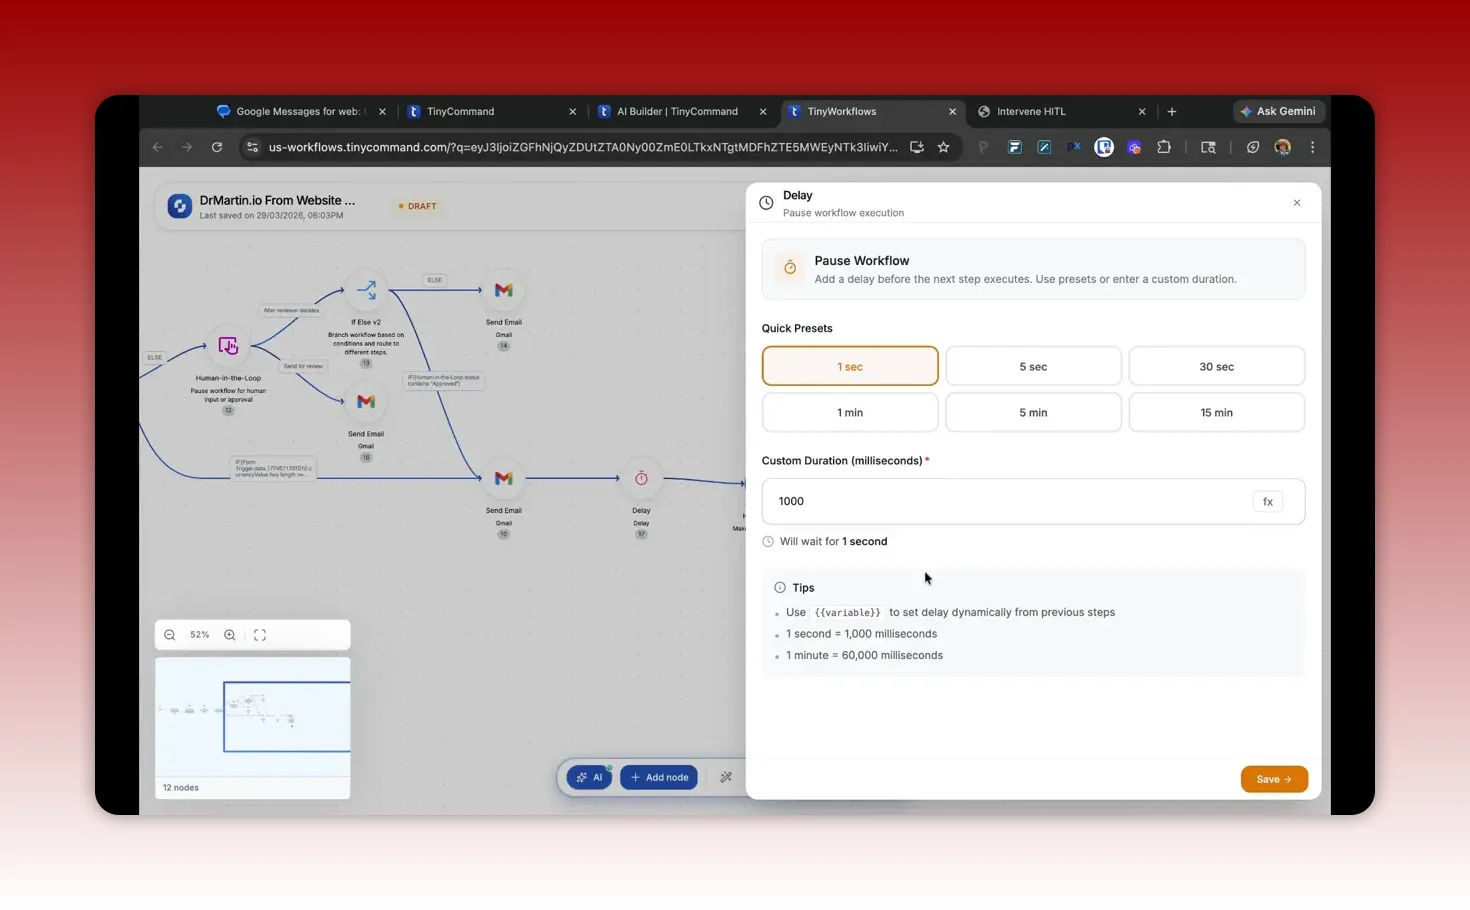This screenshot has width=1470, height=910.
Task: Zoom in the workflow canvas
Action: coord(230,635)
